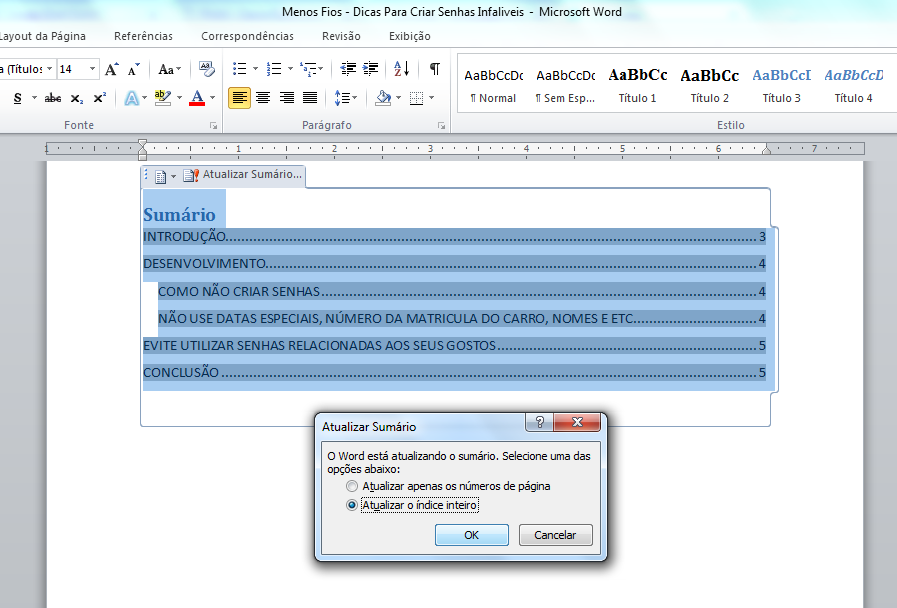The image size is (897, 608).
Task: Center the paragraph alignment
Action: point(264,96)
